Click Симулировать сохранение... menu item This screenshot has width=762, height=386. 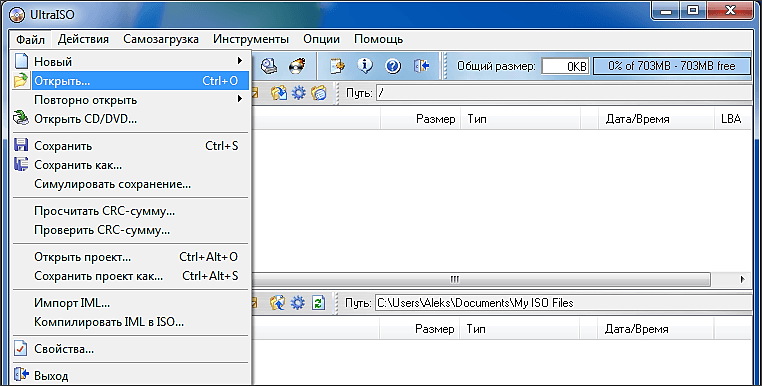tap(130, 184)
